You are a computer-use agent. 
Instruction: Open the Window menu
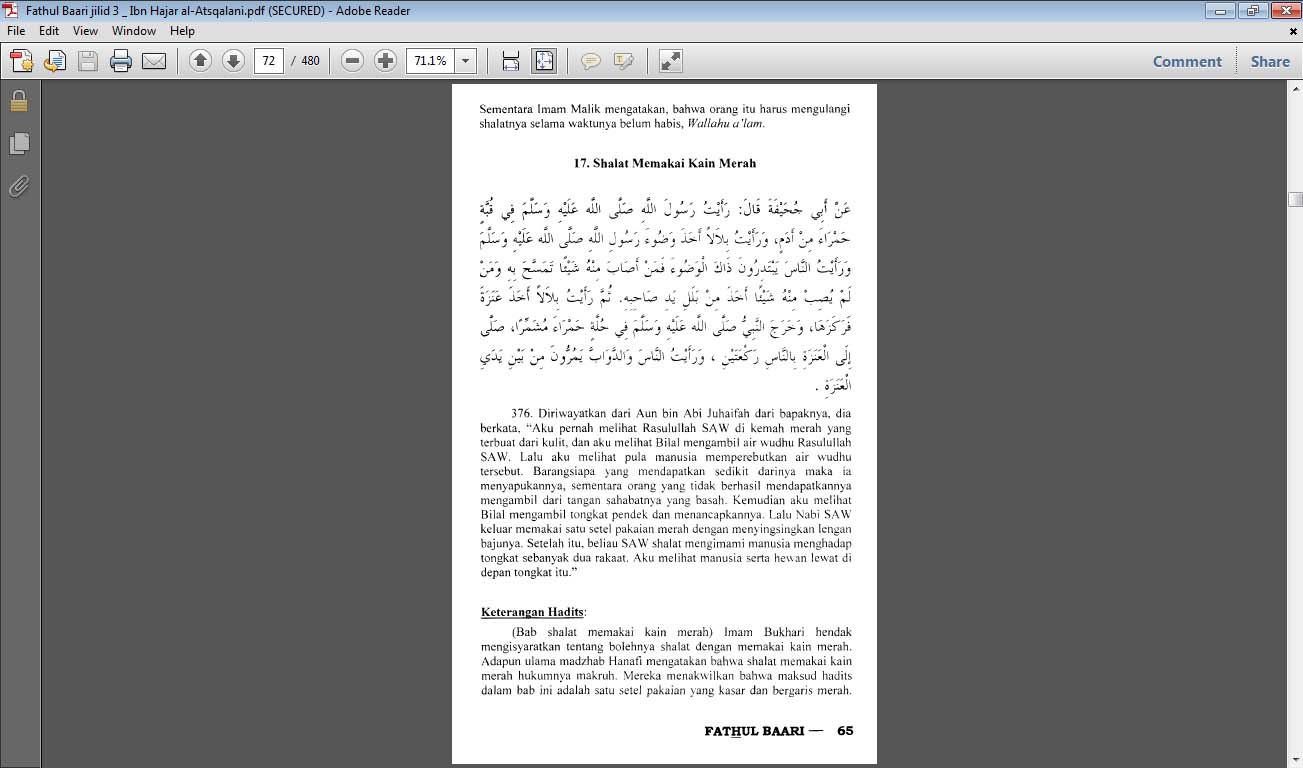point(133,31)
